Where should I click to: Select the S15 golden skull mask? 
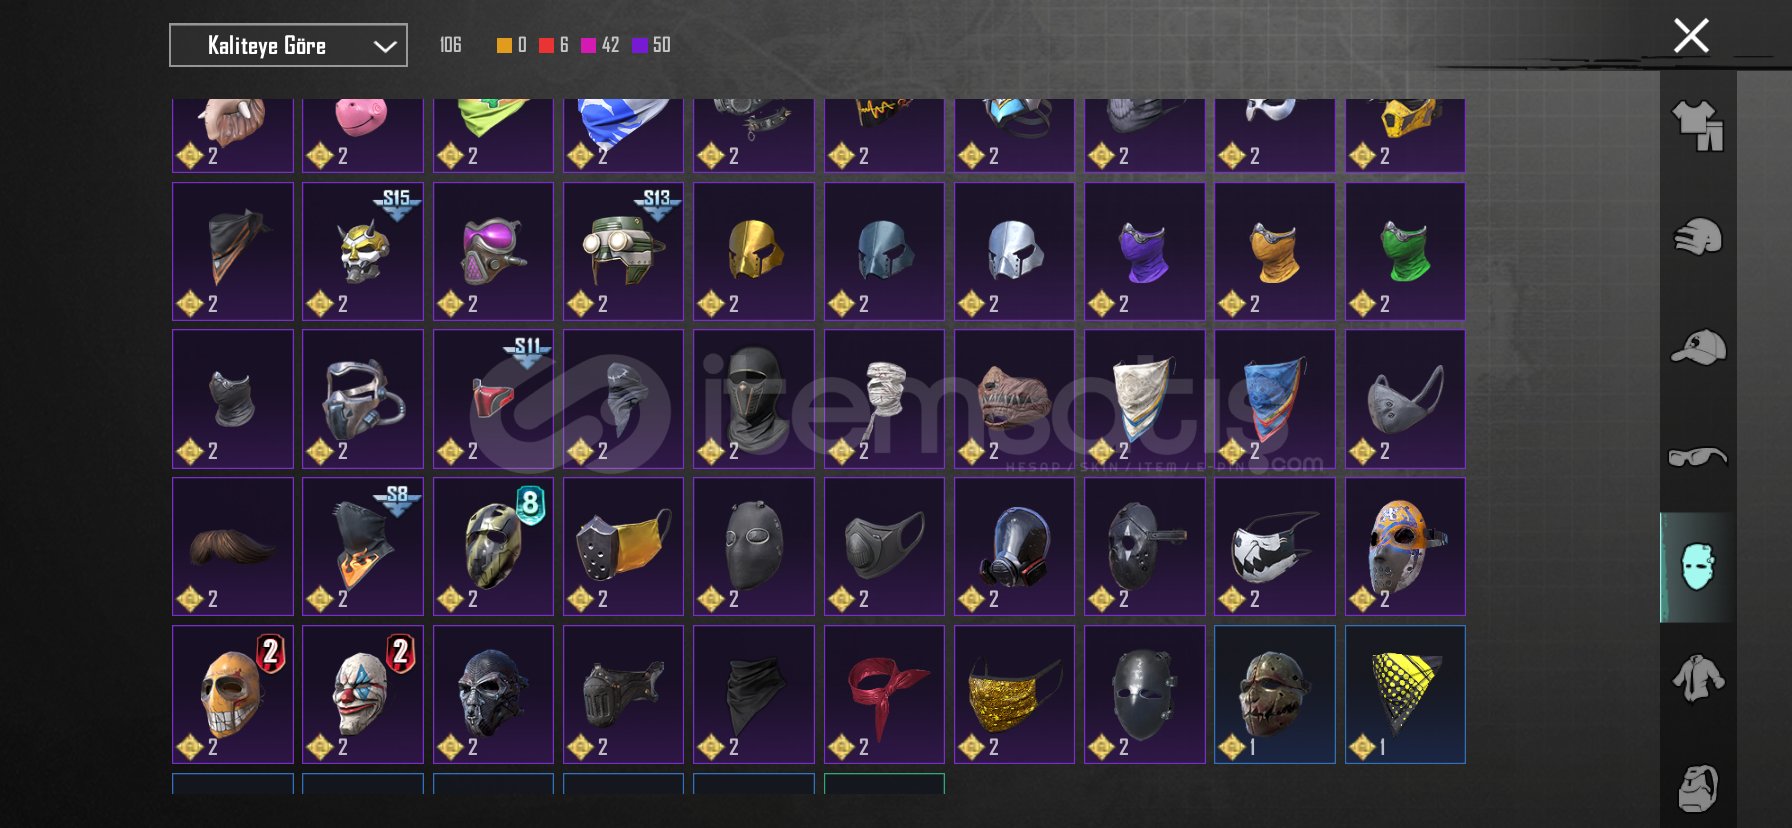(x=363, y=251)
